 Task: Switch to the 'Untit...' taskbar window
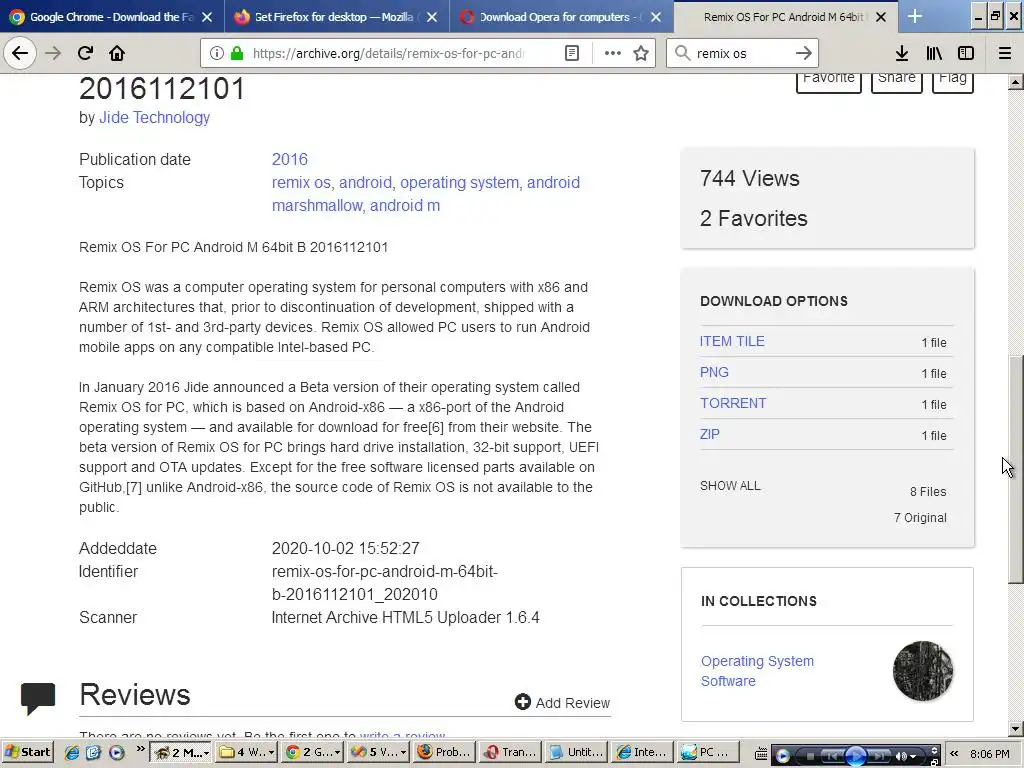[x=577, y=752]
